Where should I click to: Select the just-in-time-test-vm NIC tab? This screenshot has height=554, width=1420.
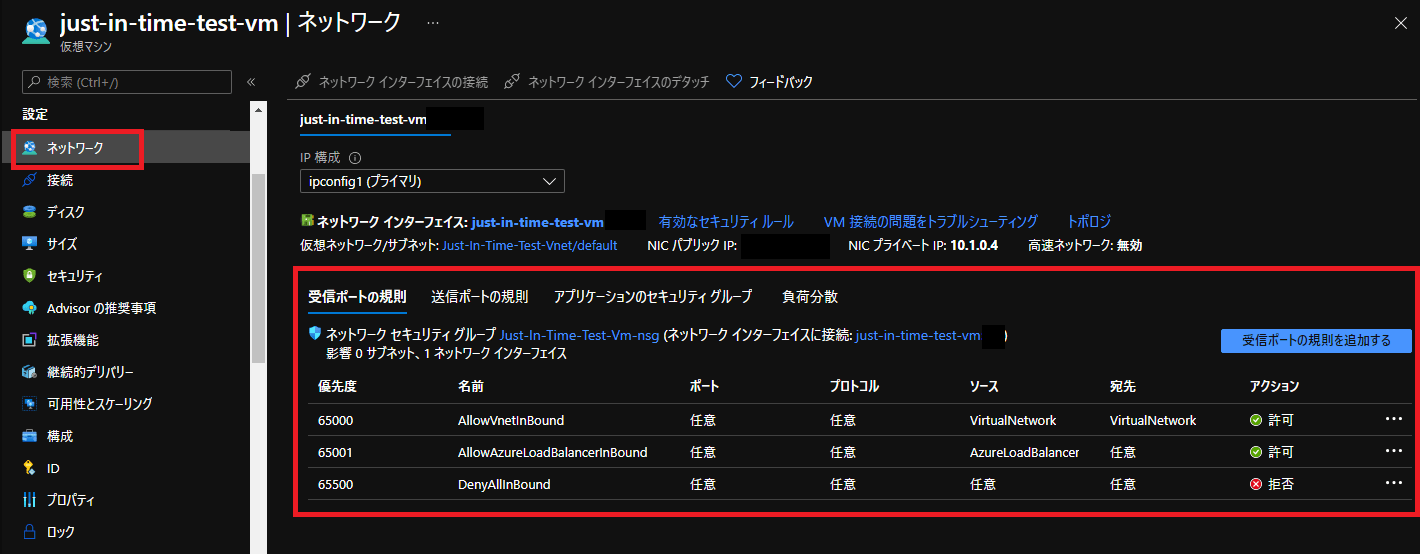(x=364, y=120)
